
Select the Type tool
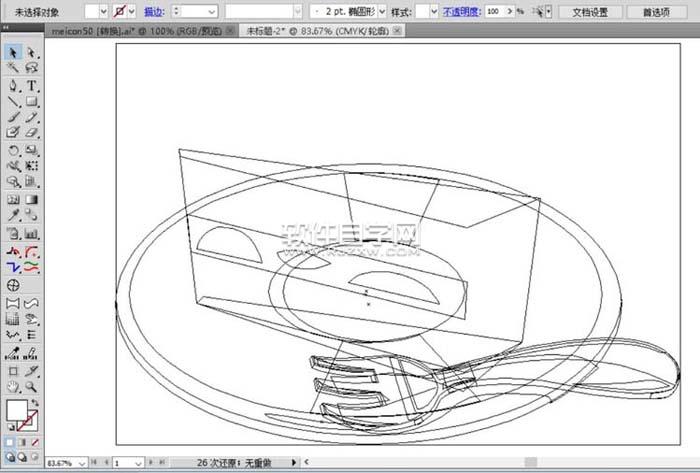point(31,85)
